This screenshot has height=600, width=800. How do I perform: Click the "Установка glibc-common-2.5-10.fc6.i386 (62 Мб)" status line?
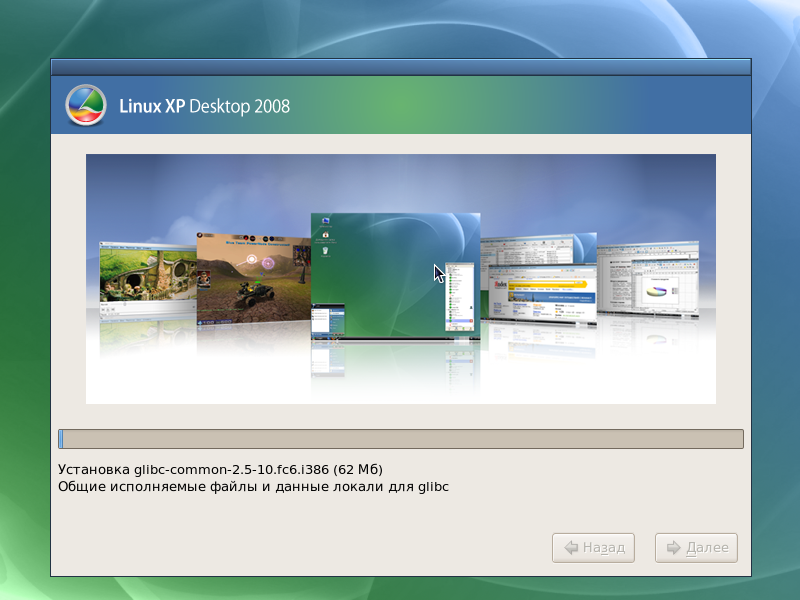coord(220,469)
